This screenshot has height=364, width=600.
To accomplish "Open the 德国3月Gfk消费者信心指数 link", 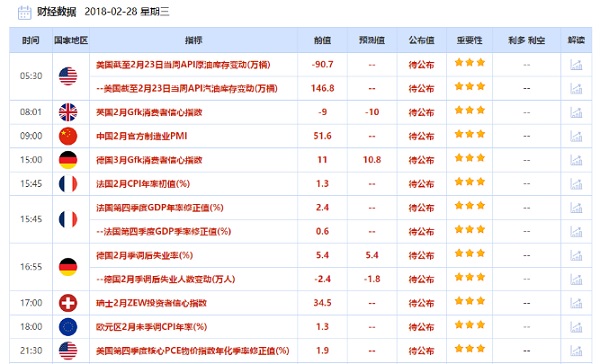I will point(149,160).
